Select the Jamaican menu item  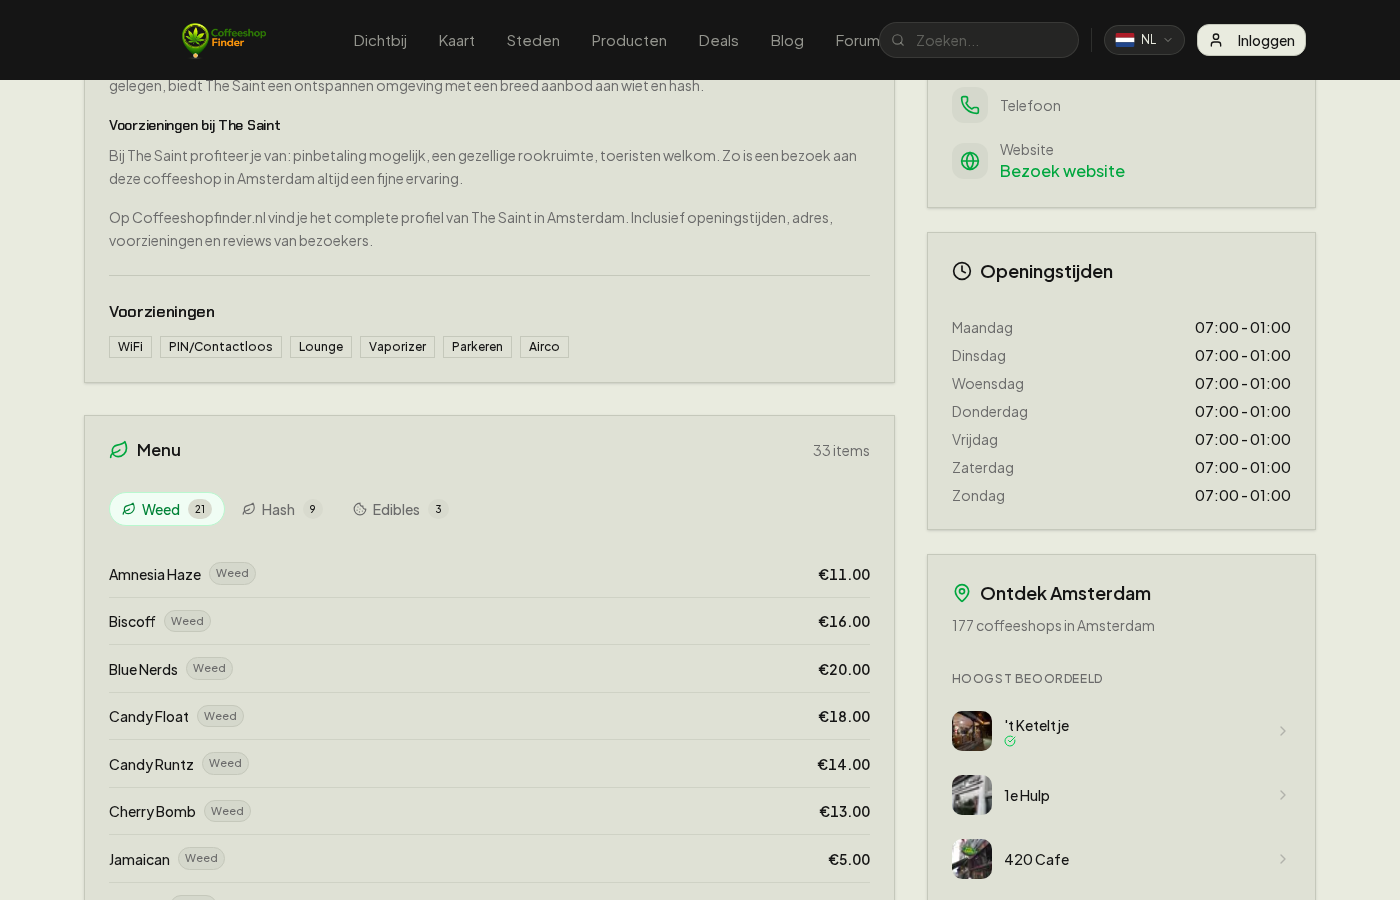click(x=489, y=859)
